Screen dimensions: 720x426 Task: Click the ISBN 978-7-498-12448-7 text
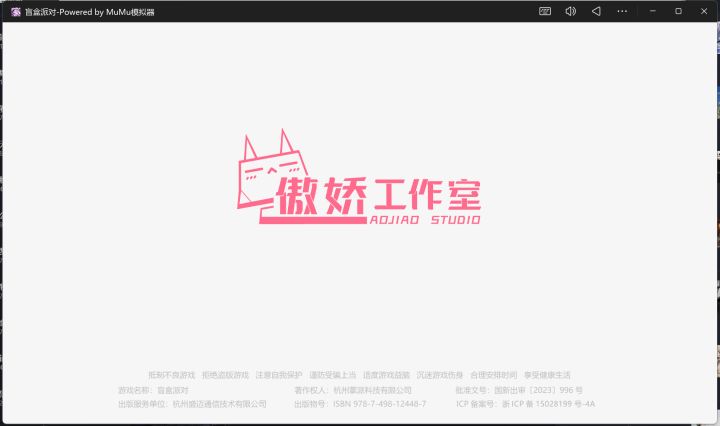[x=380, y=404]
